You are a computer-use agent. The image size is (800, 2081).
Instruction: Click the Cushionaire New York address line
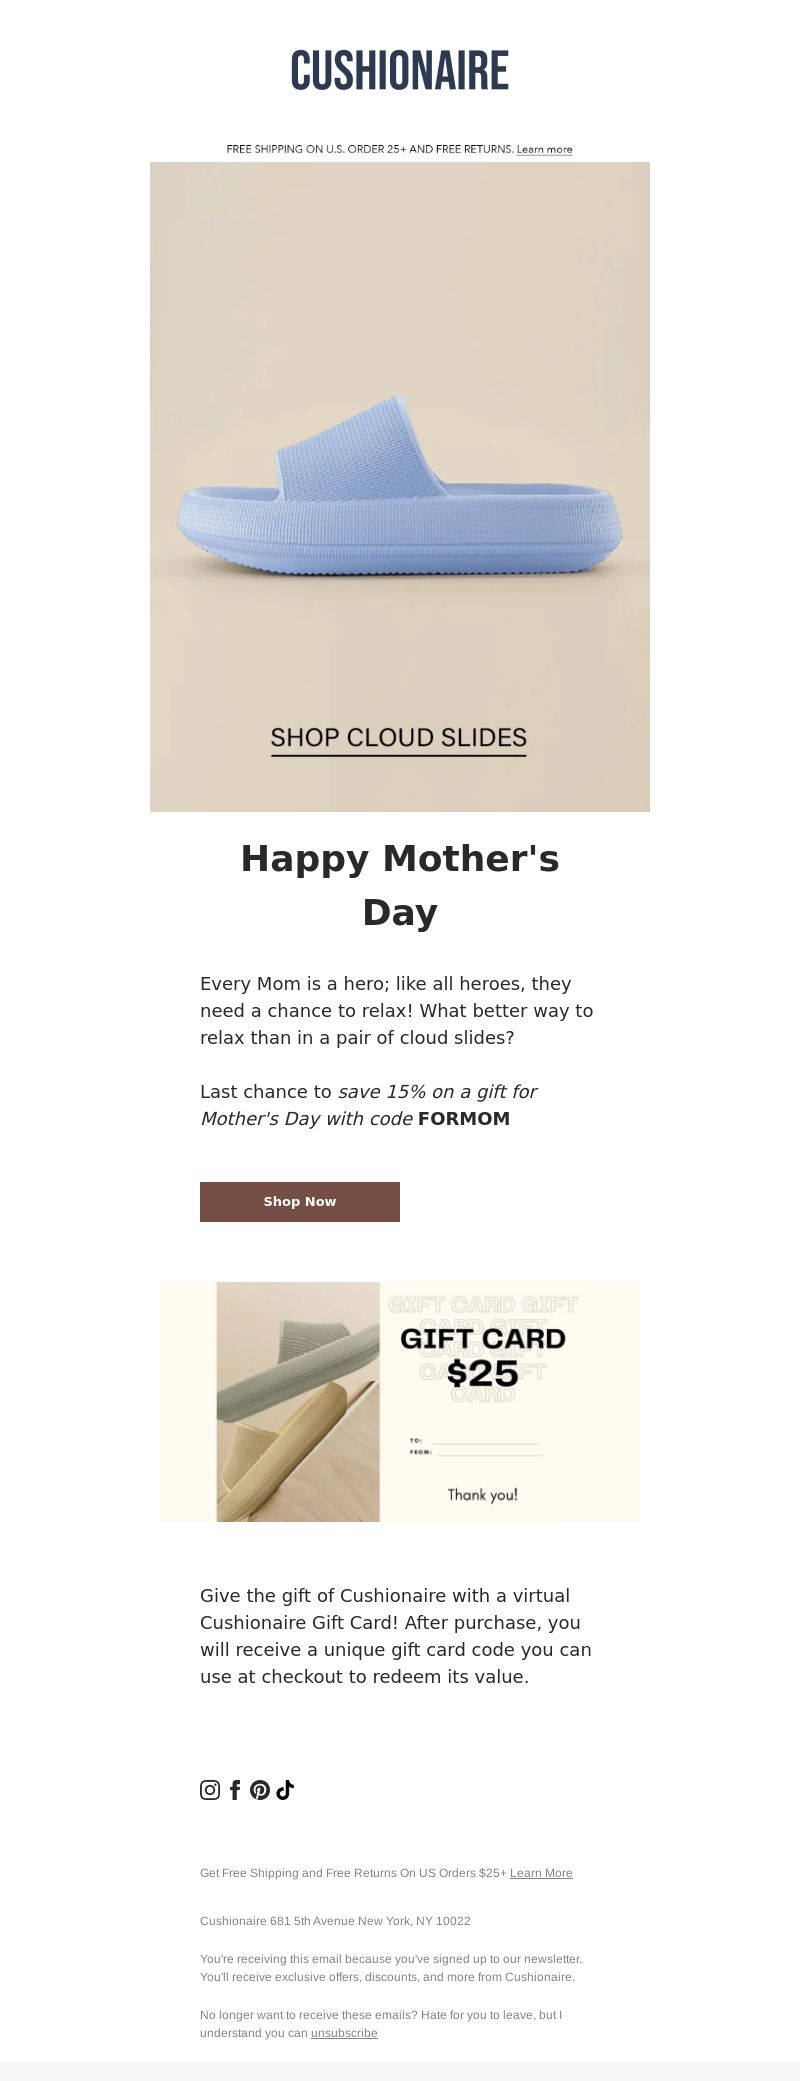click(335, 1921)
